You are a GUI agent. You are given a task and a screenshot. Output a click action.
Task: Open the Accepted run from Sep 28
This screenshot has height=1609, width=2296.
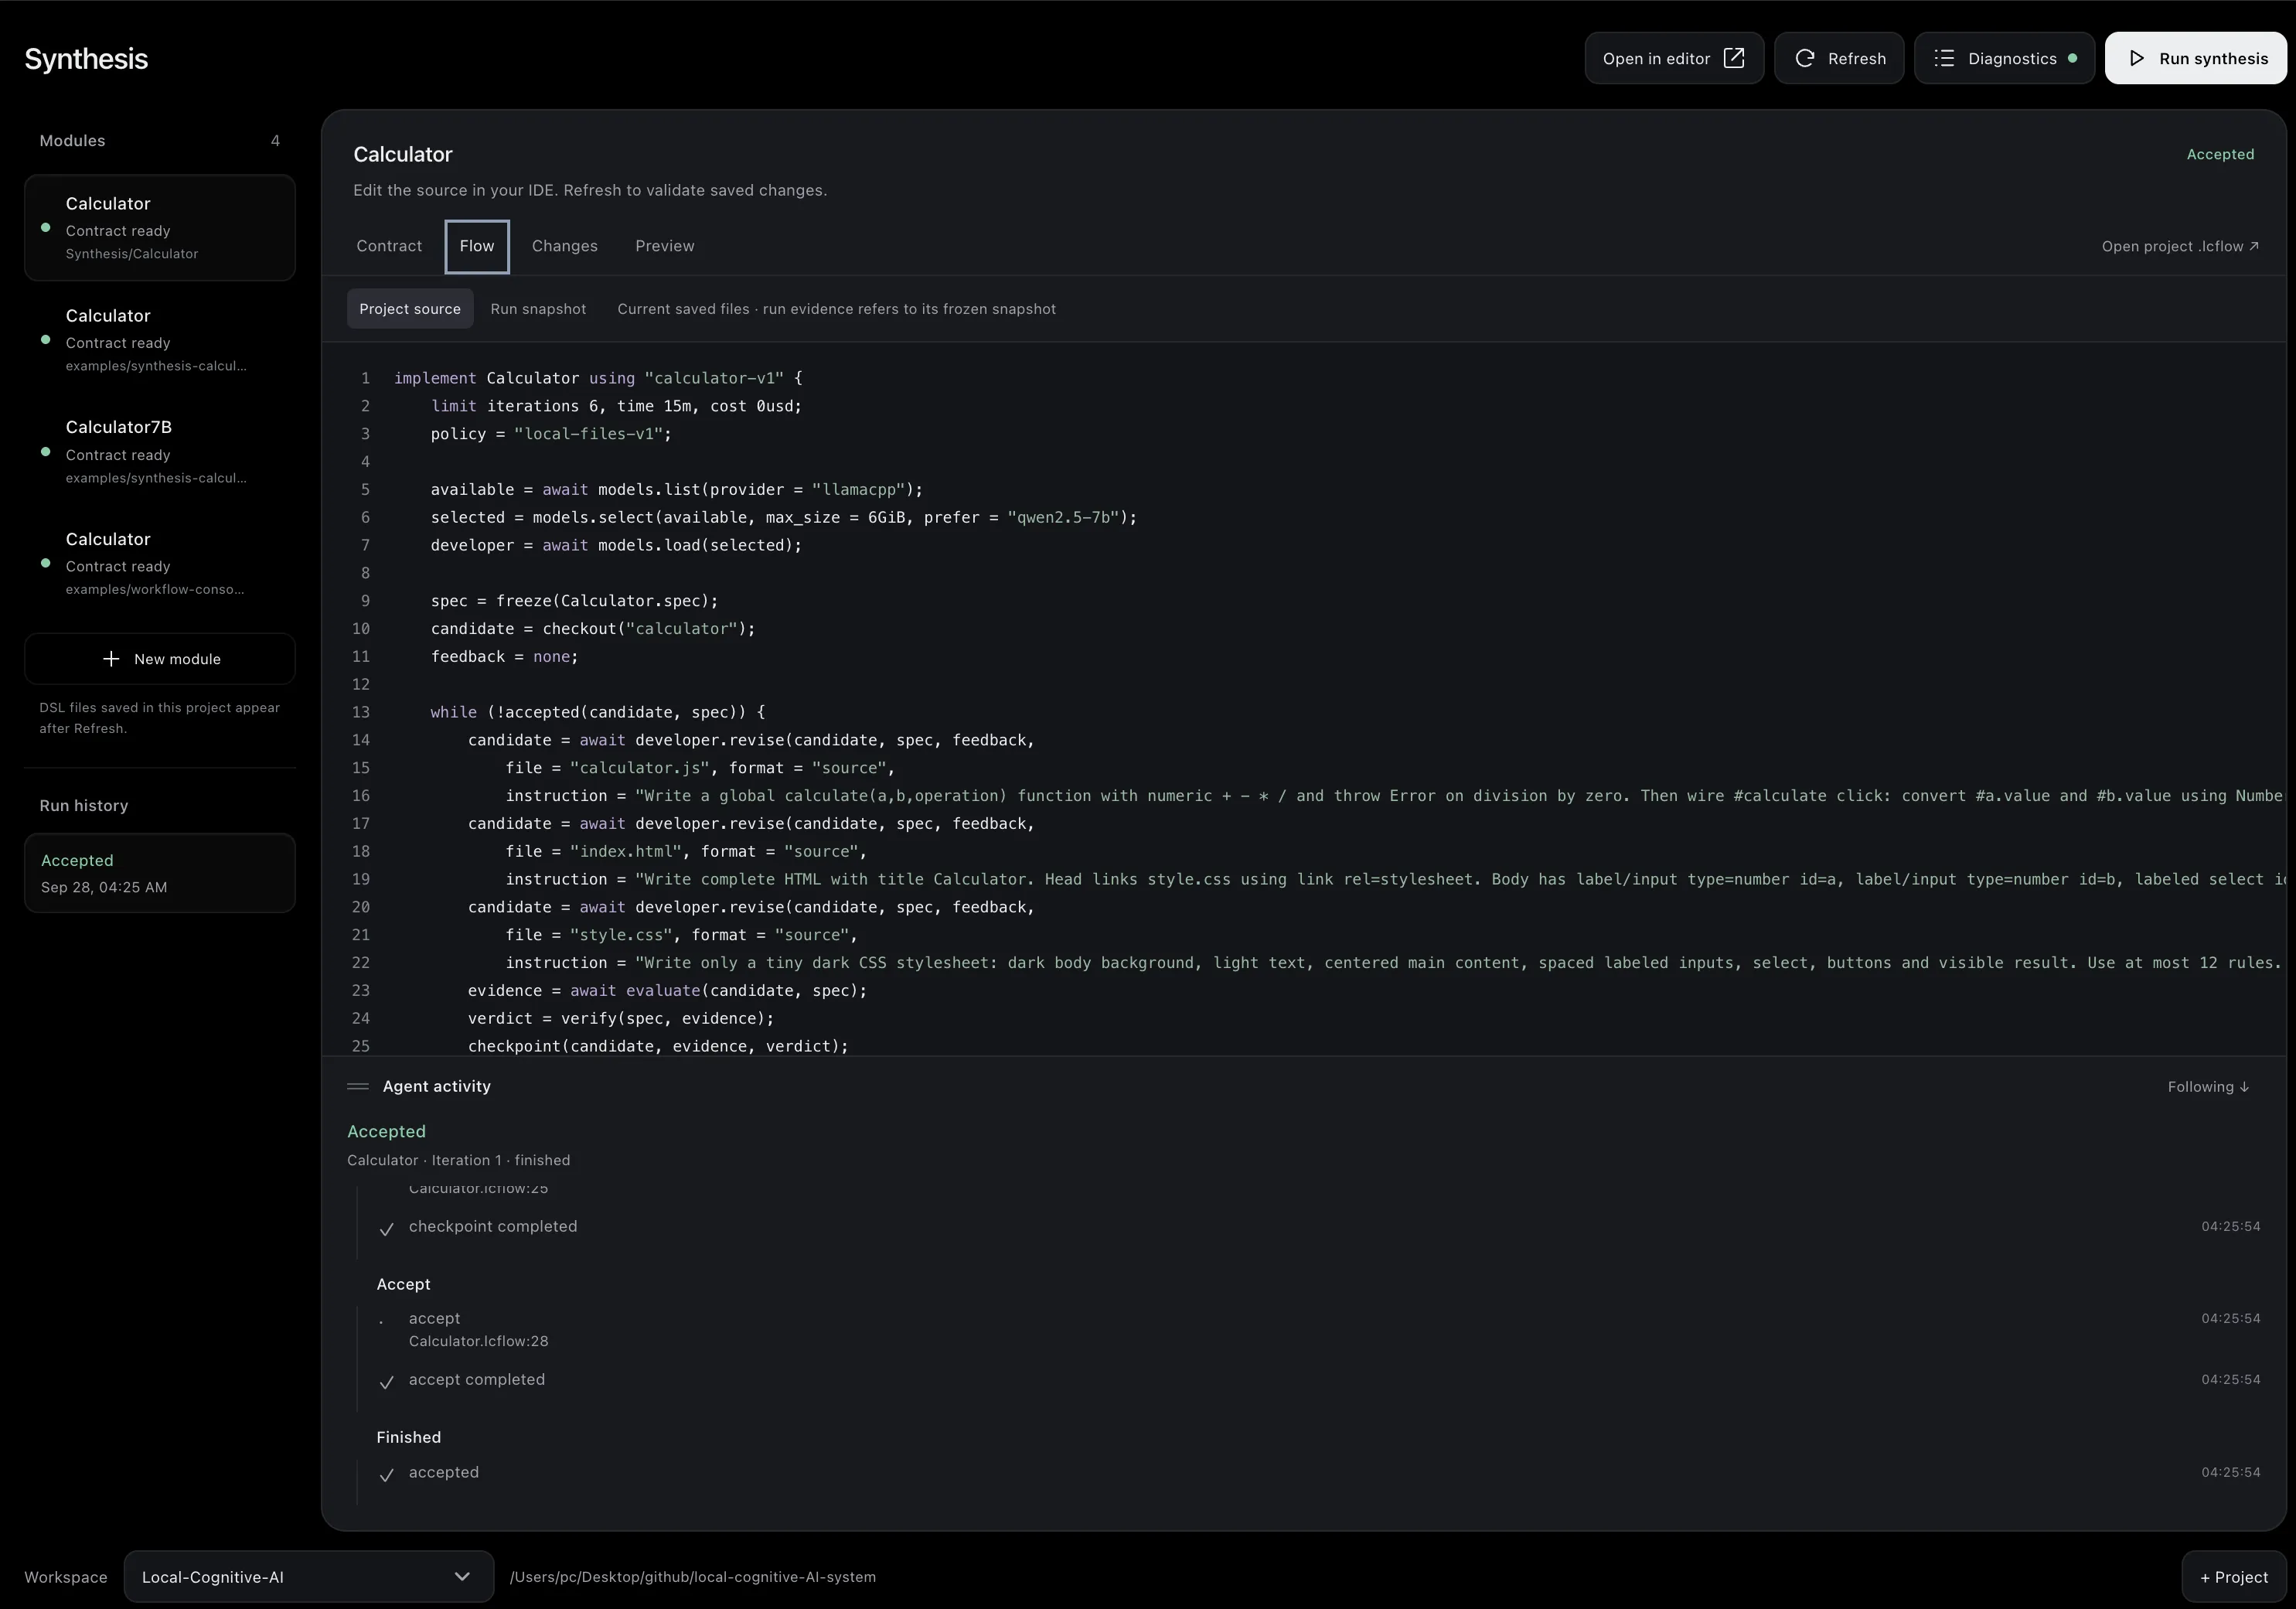tap(160, 873)
